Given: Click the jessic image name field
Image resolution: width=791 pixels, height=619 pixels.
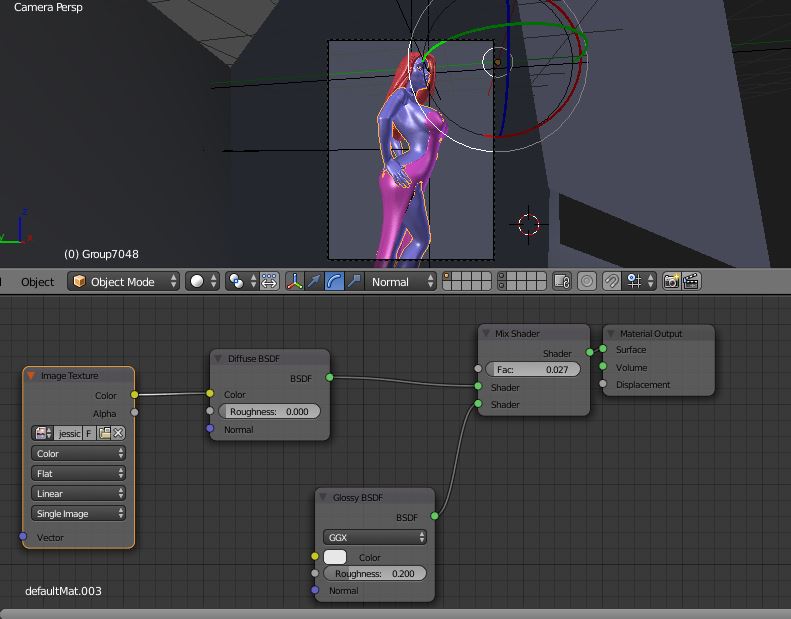Looking at the screenshot, I should click(x=68, y=433).
